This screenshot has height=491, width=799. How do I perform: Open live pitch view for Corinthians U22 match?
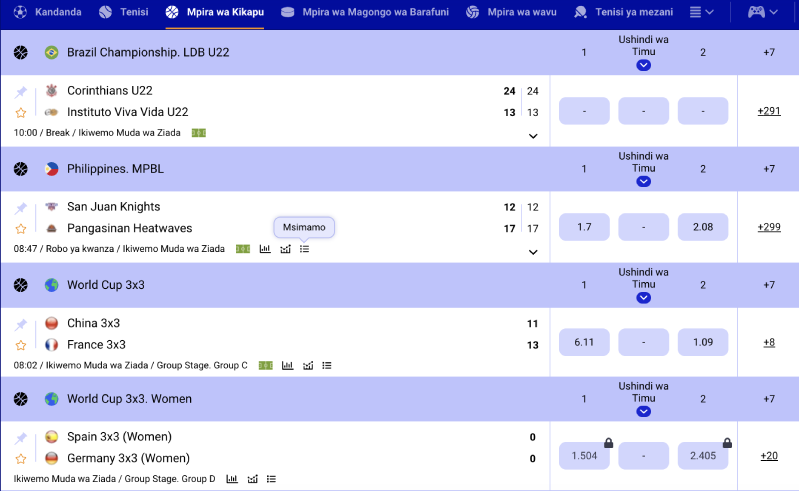point(199,133)
